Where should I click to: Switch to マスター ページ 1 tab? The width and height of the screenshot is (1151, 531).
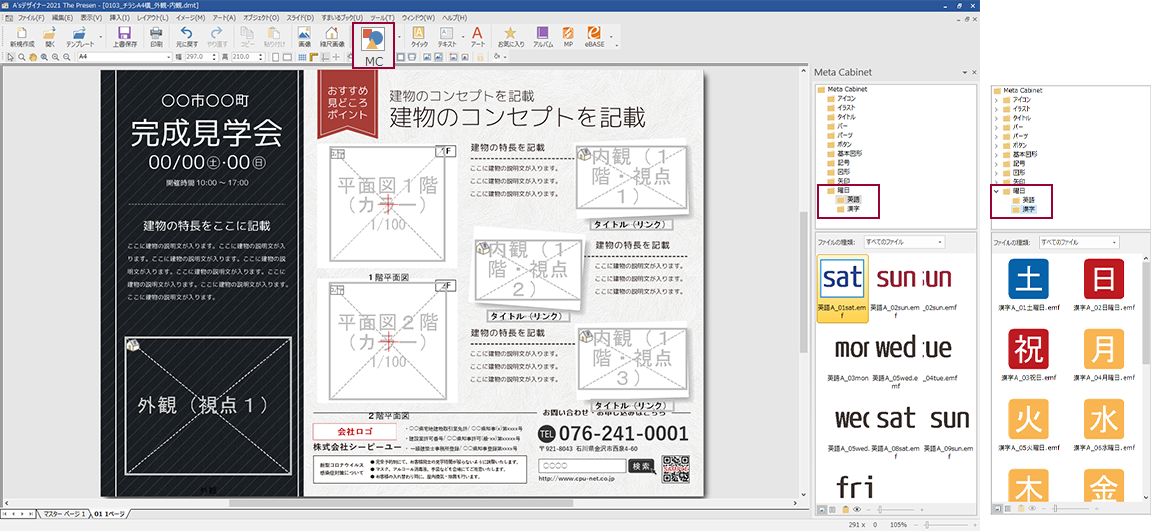click(x=64, y=513)
